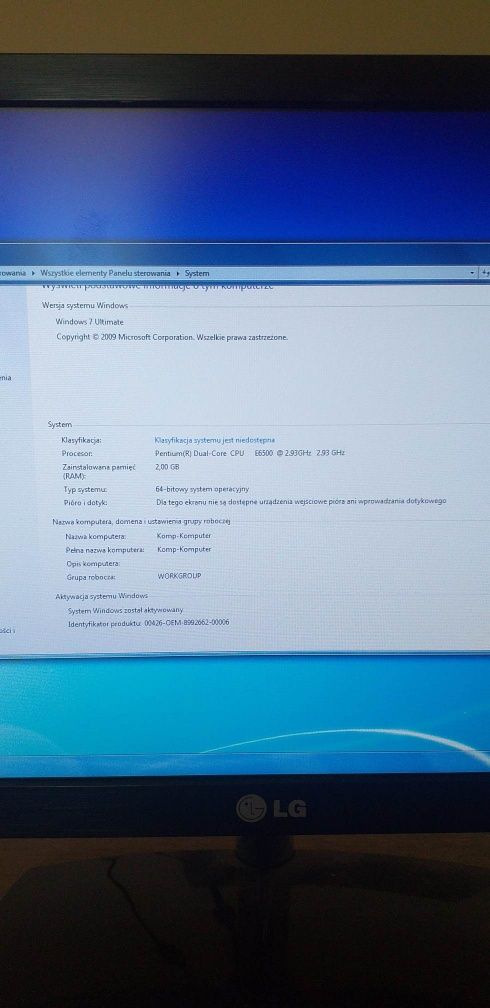490x1008 pixels.
Task: Select the WORKGROUP value
Action: point(179,576)
